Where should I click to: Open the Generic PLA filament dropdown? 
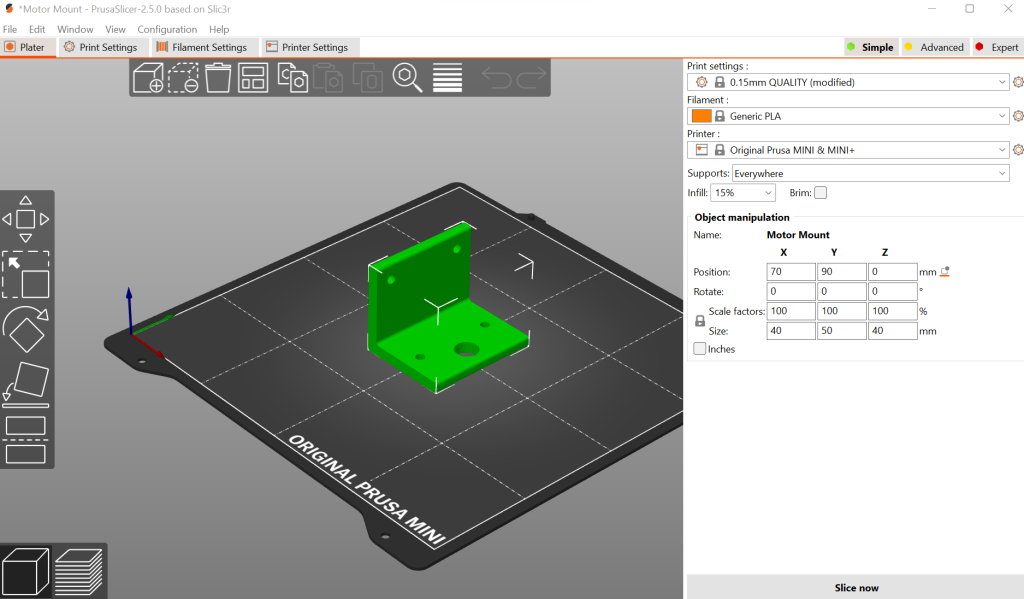coord(848,116)
